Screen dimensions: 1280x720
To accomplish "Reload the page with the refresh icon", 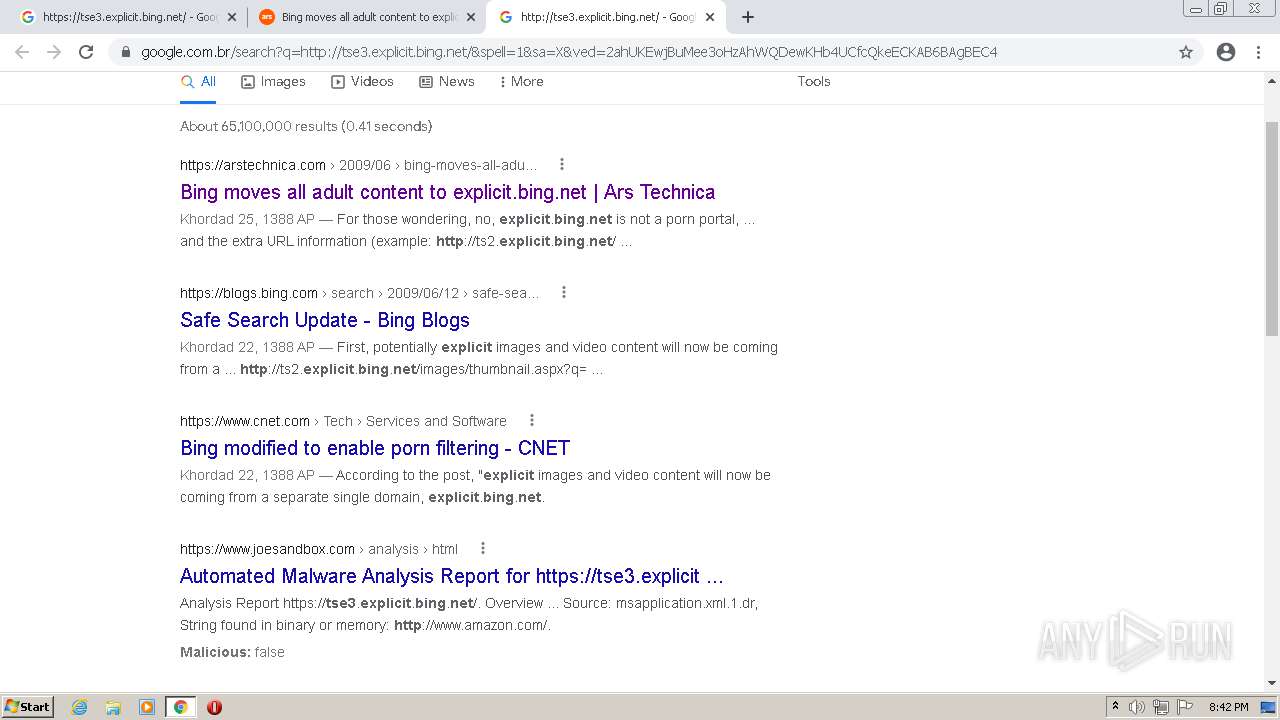I will (x=86, y=52).
